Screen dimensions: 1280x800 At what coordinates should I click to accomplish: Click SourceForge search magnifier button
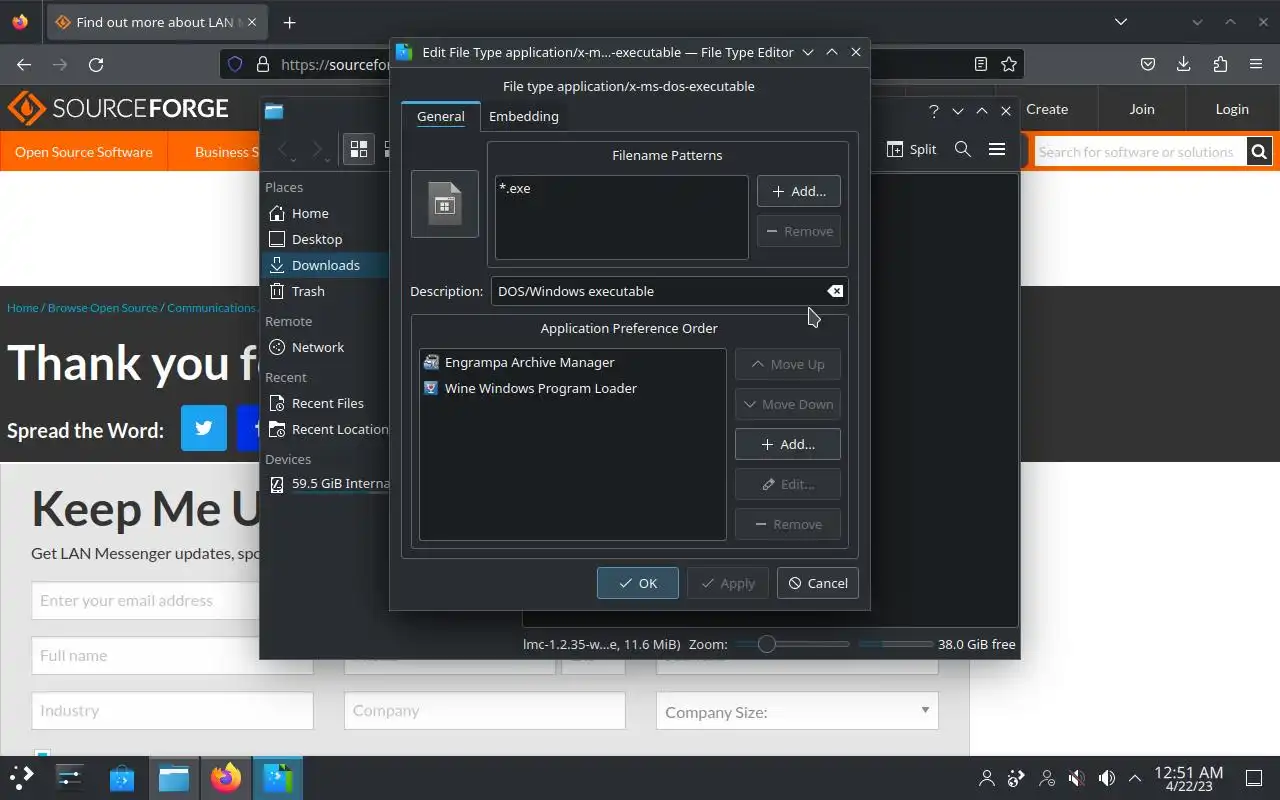1259,152
